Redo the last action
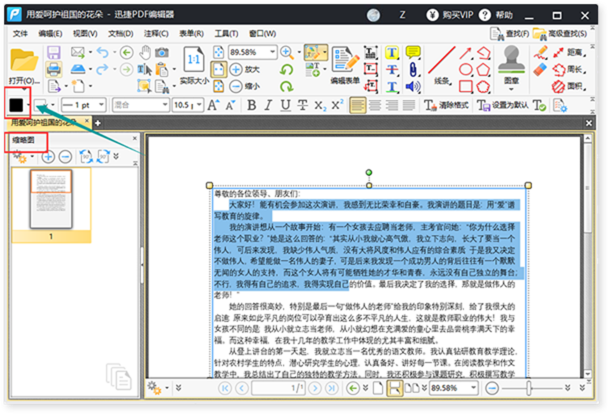 (102, 70)
